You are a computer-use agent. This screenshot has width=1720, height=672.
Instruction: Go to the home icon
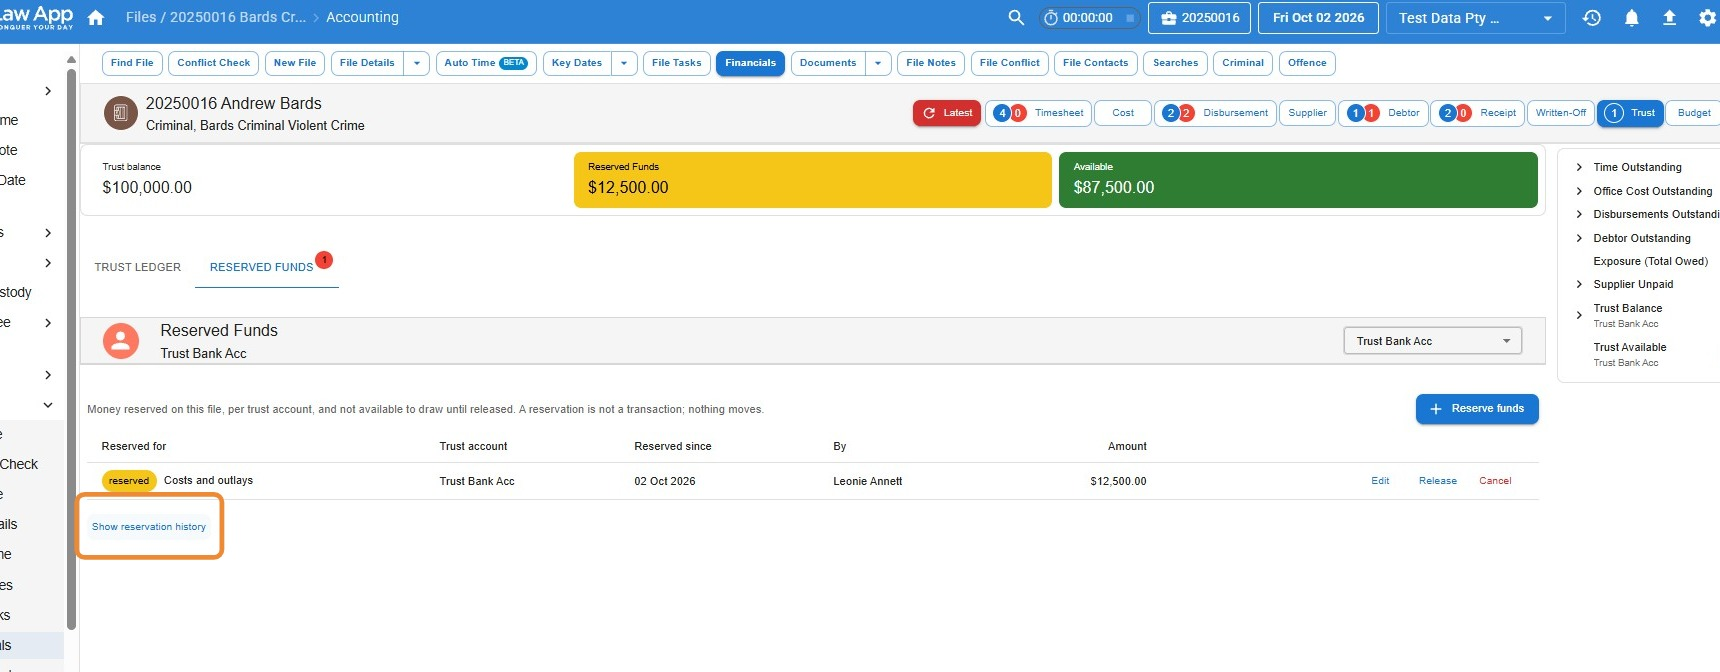96,18
